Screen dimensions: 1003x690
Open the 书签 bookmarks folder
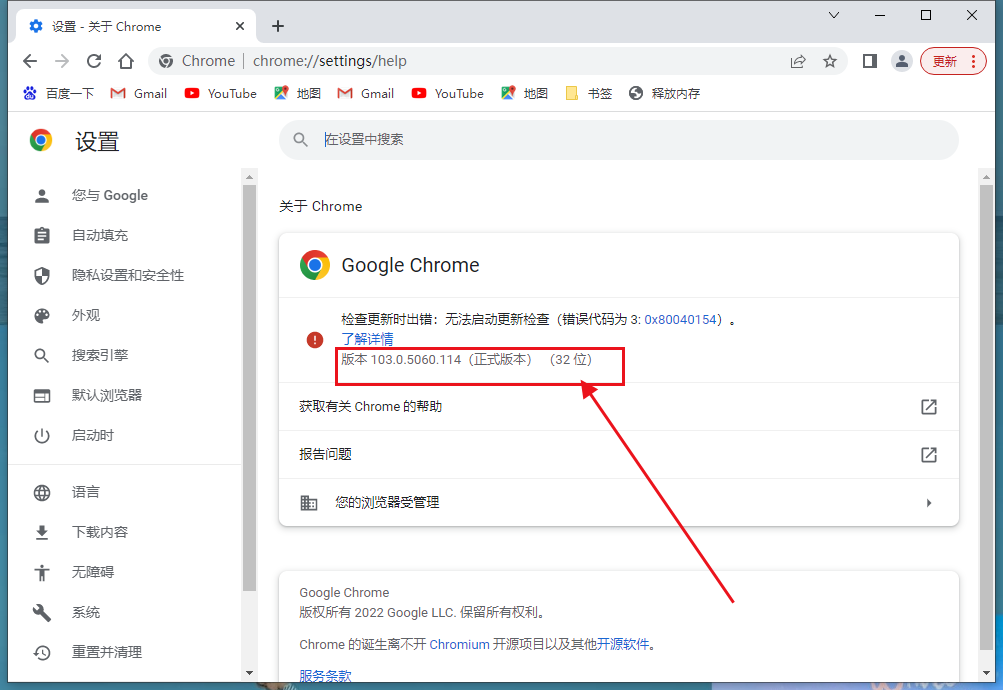click(x=589, y=93)
